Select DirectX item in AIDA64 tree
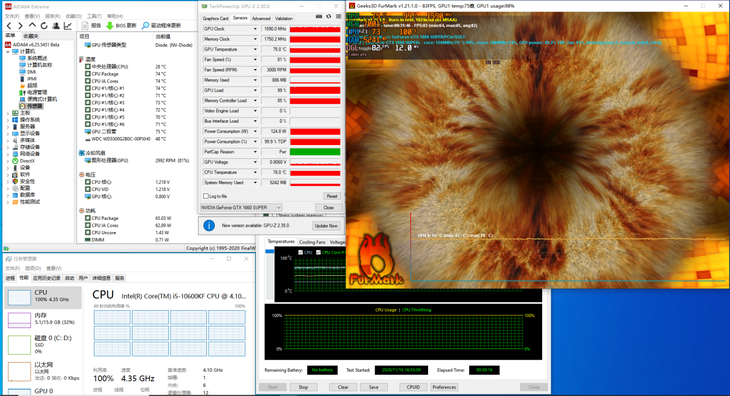This screenshot has height=396, width=730. tap(23, 161)
